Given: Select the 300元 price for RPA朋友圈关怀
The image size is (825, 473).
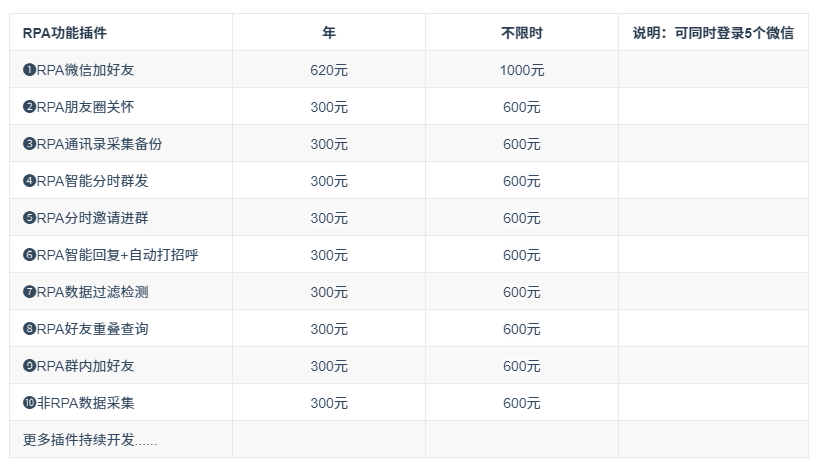Looking at the screenshot, I should pyautogui.click(x=329, y=107).
